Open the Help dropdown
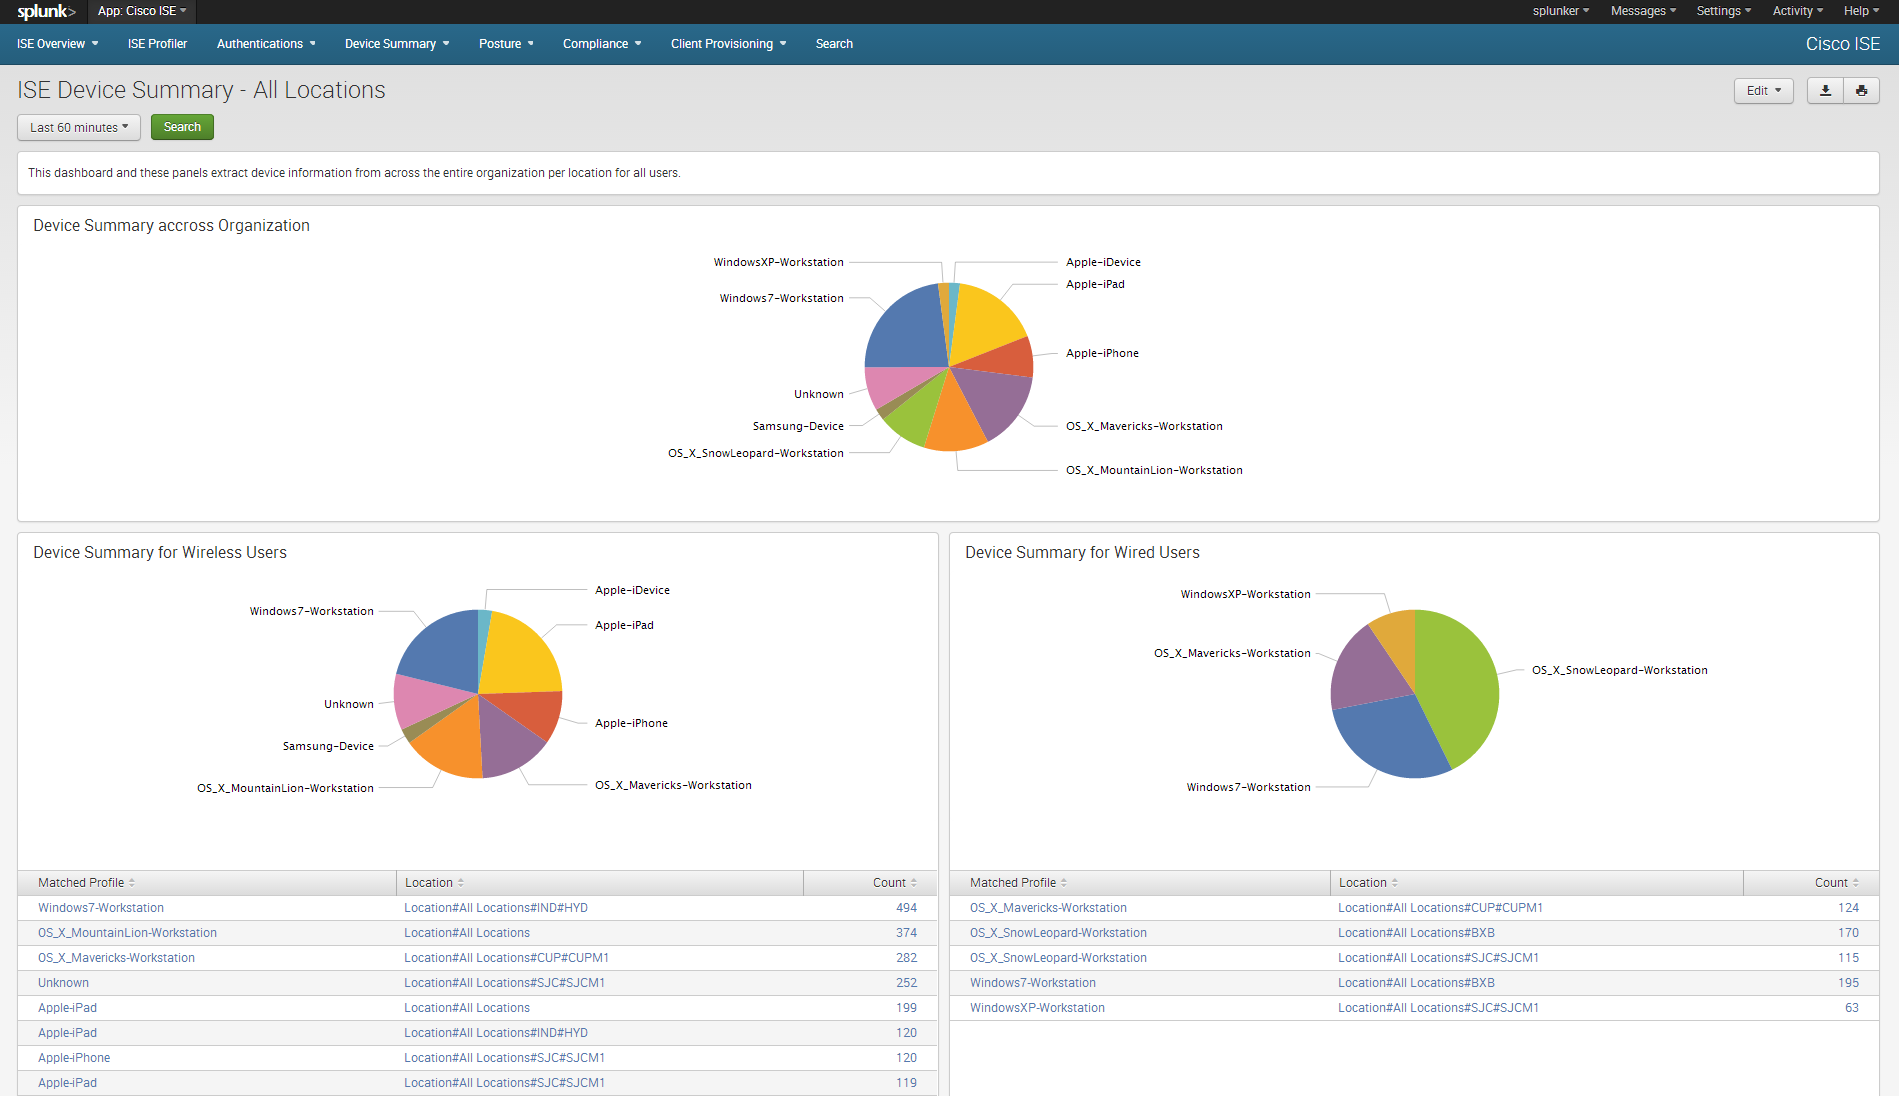The width and height of the screenshot is (1899, 1096). [x=1861, y=11]
